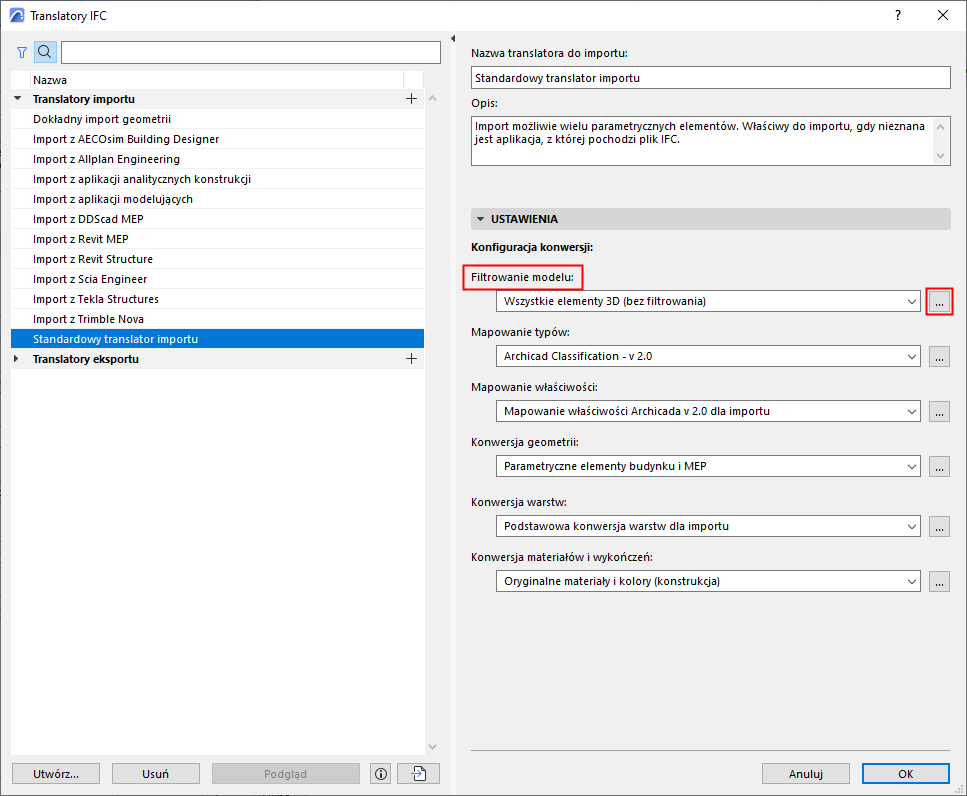
Task: Open Archicad Classification v 2.0 dropdown
Action: pos(708,356)
